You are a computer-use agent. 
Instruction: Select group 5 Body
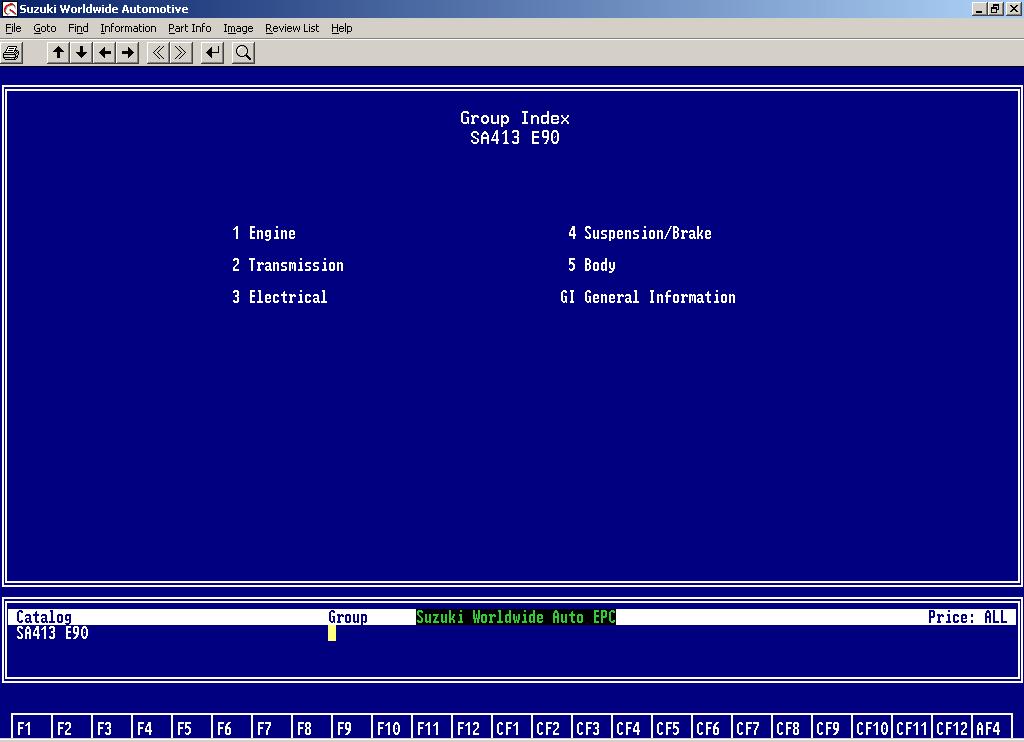tap(592, 265)
